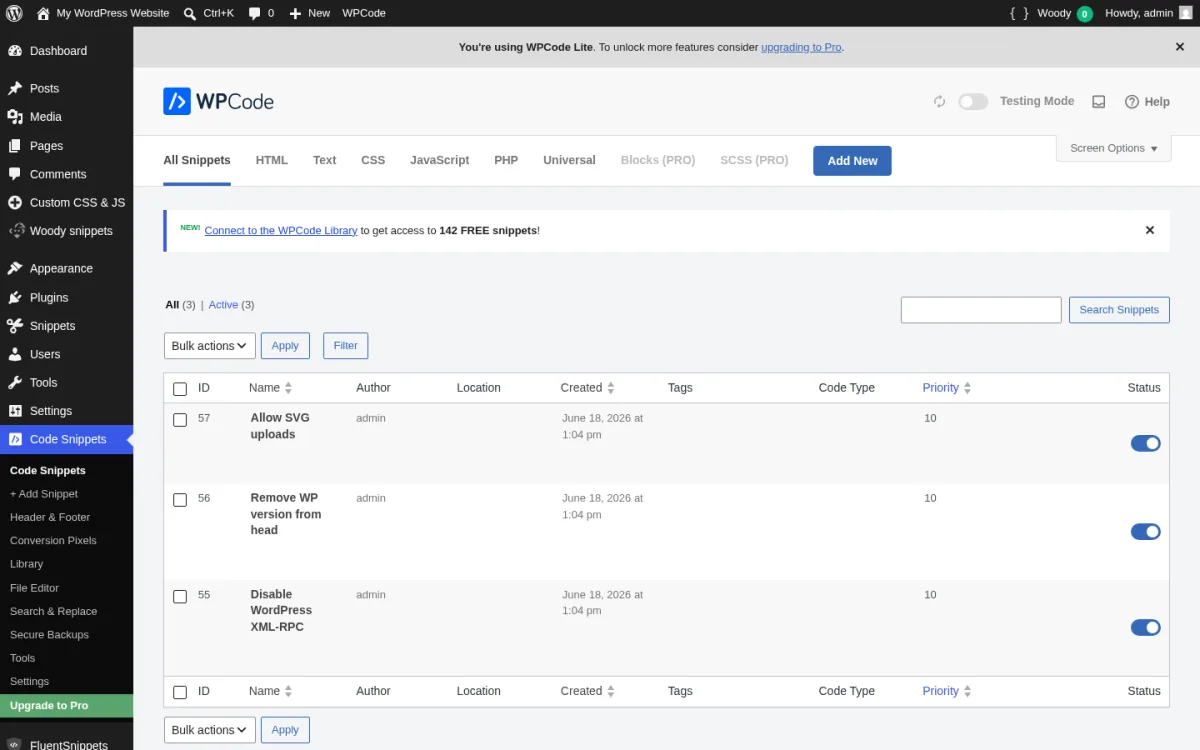Sort by Priority in footer row
1200x750 pixels.
[x=946, y=691]
